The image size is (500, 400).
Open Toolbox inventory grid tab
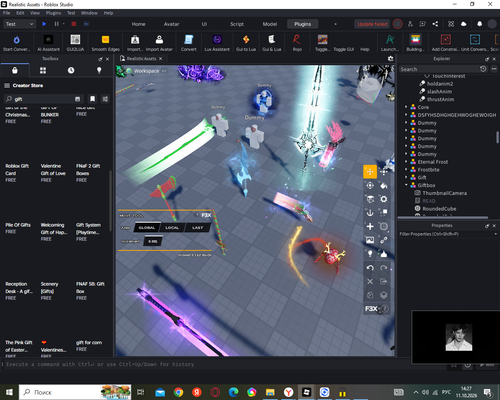coord(43,70)
